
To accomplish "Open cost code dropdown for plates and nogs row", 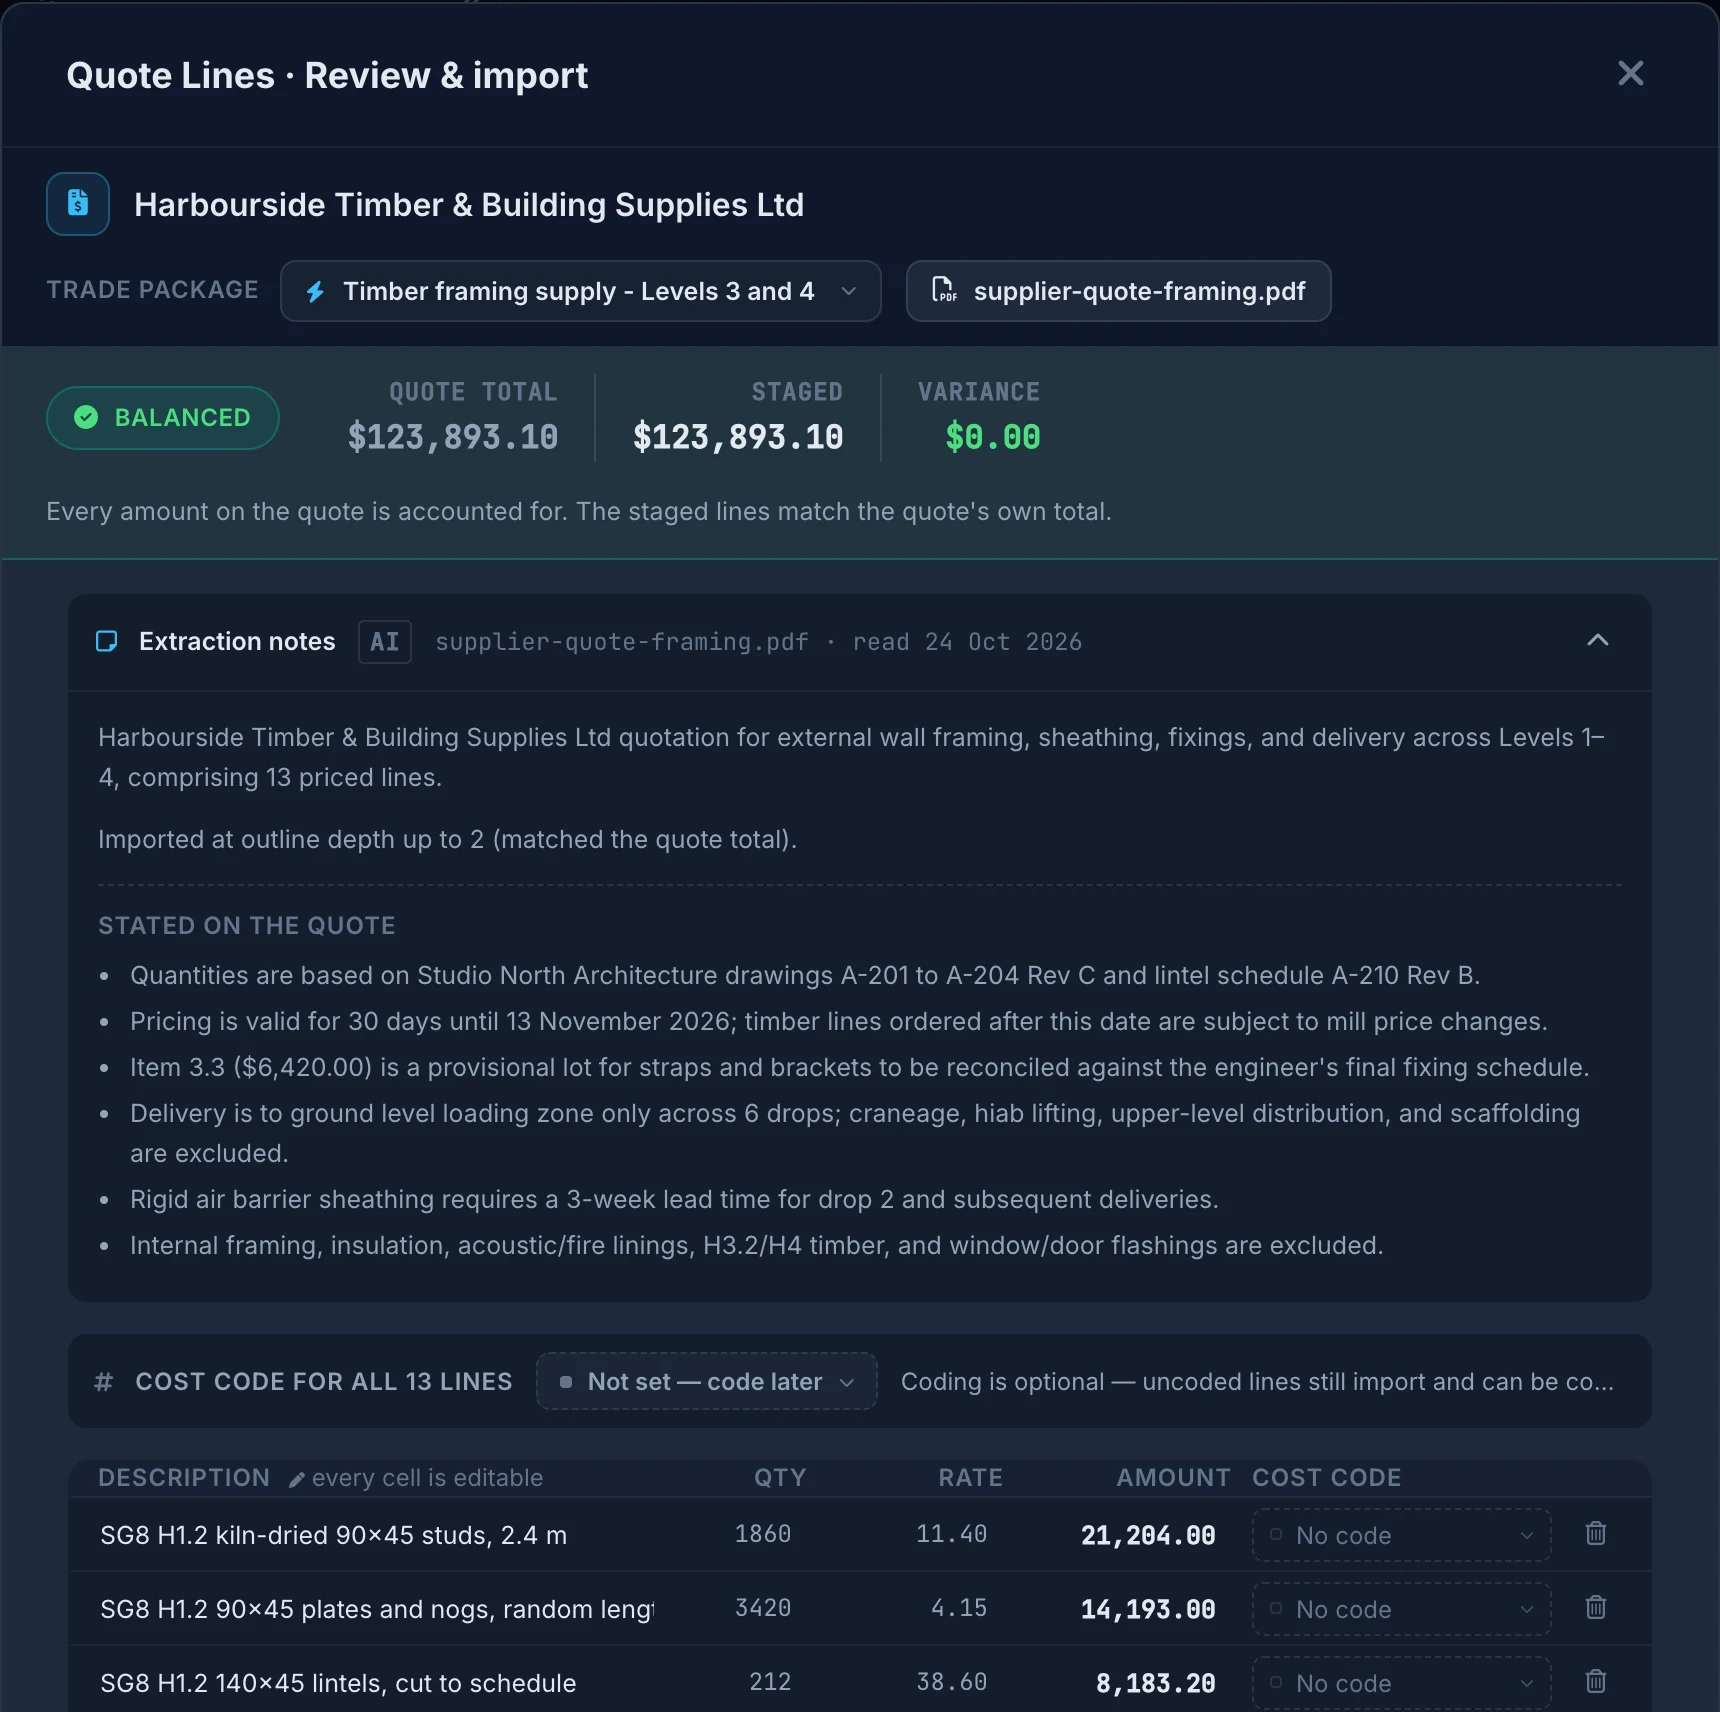I will [x=1402, y=1609].
